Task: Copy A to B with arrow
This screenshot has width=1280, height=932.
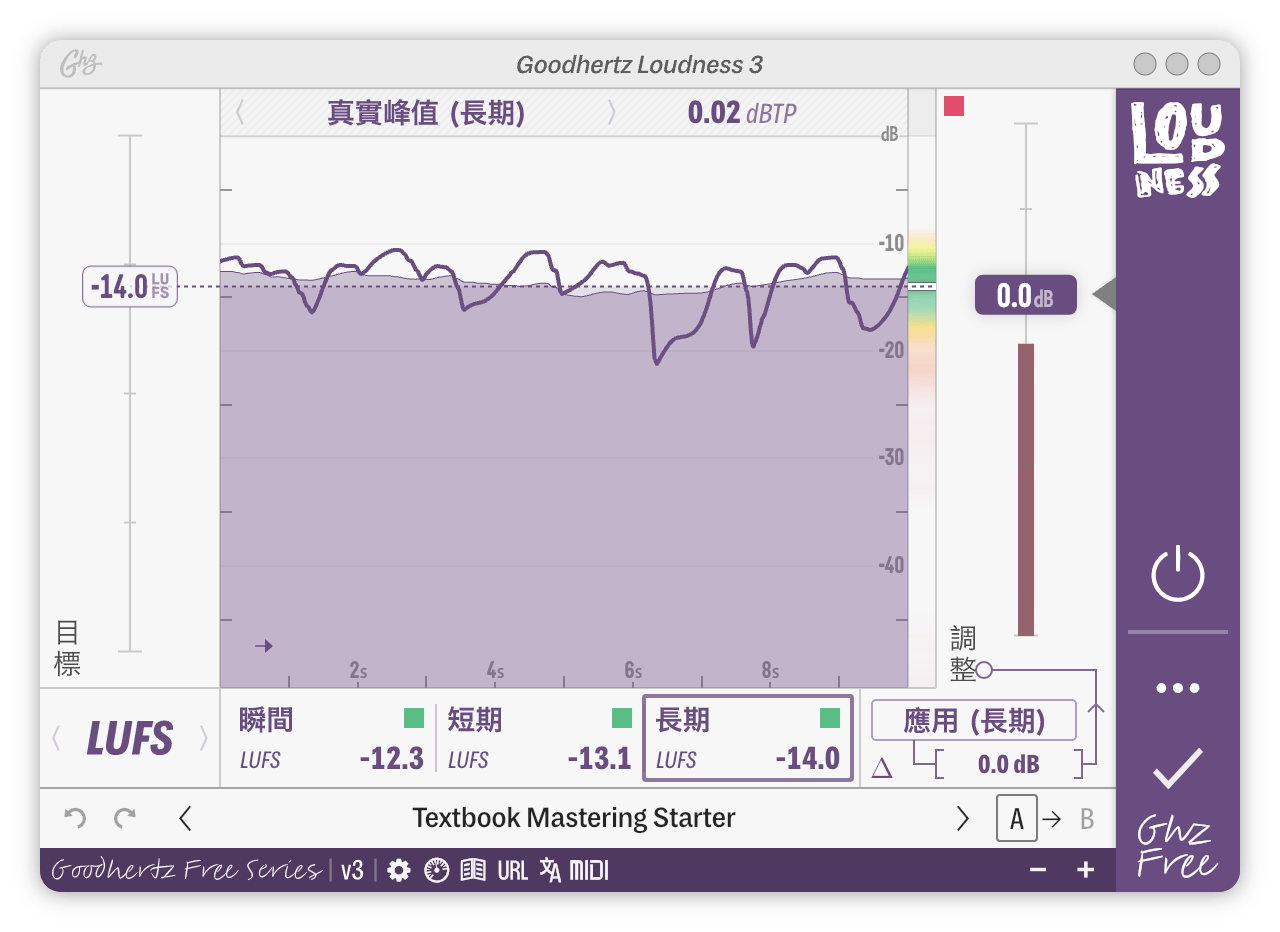Action: coord(1052,819)
